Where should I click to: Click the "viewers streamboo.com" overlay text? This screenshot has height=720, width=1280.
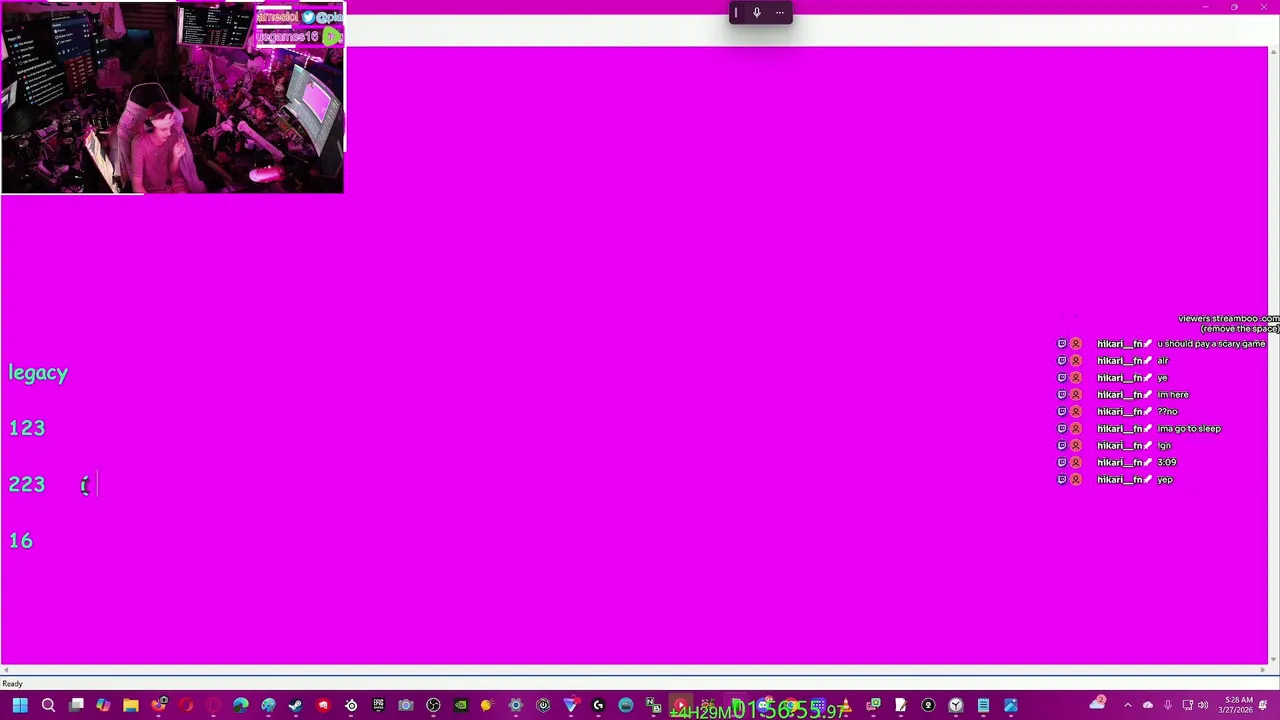[x=1229, y=319]
